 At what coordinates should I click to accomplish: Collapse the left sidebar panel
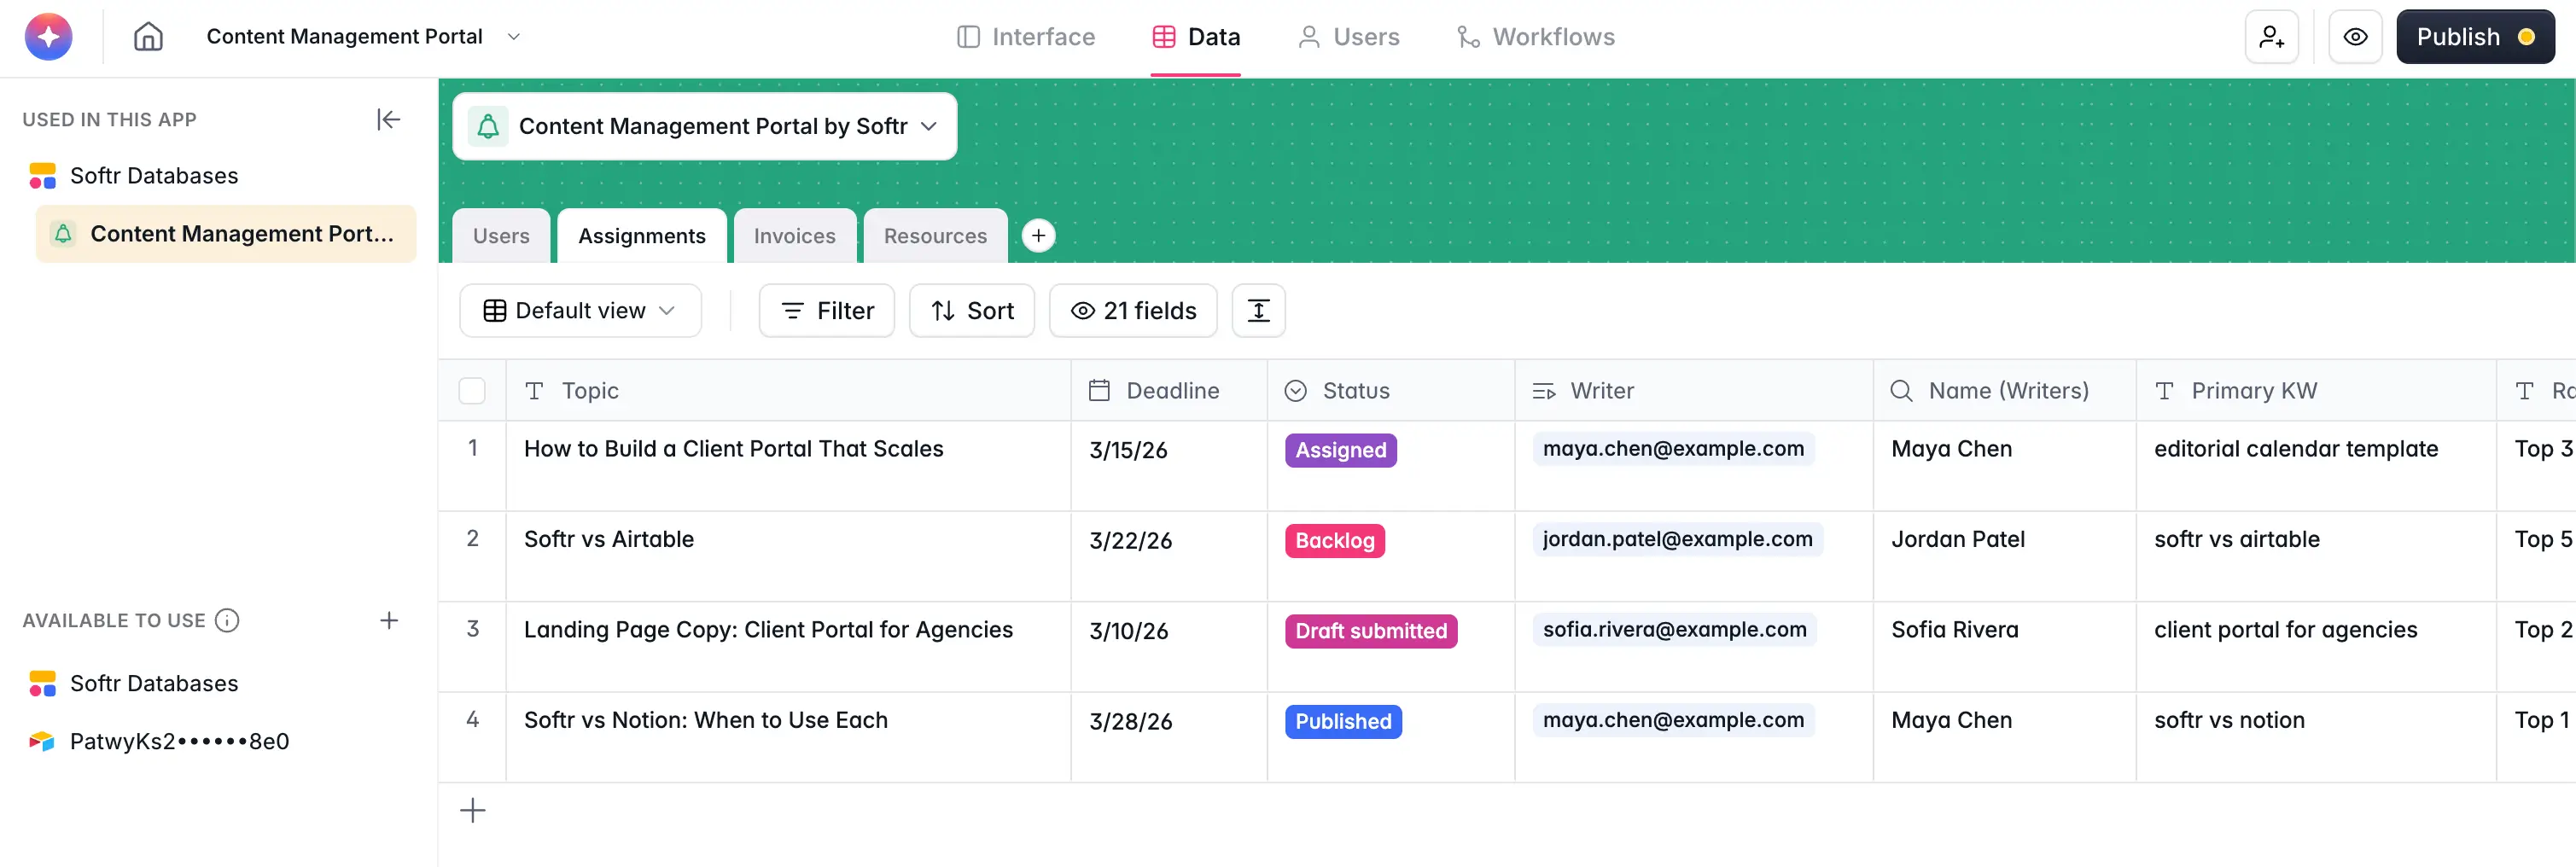point(389,119)
